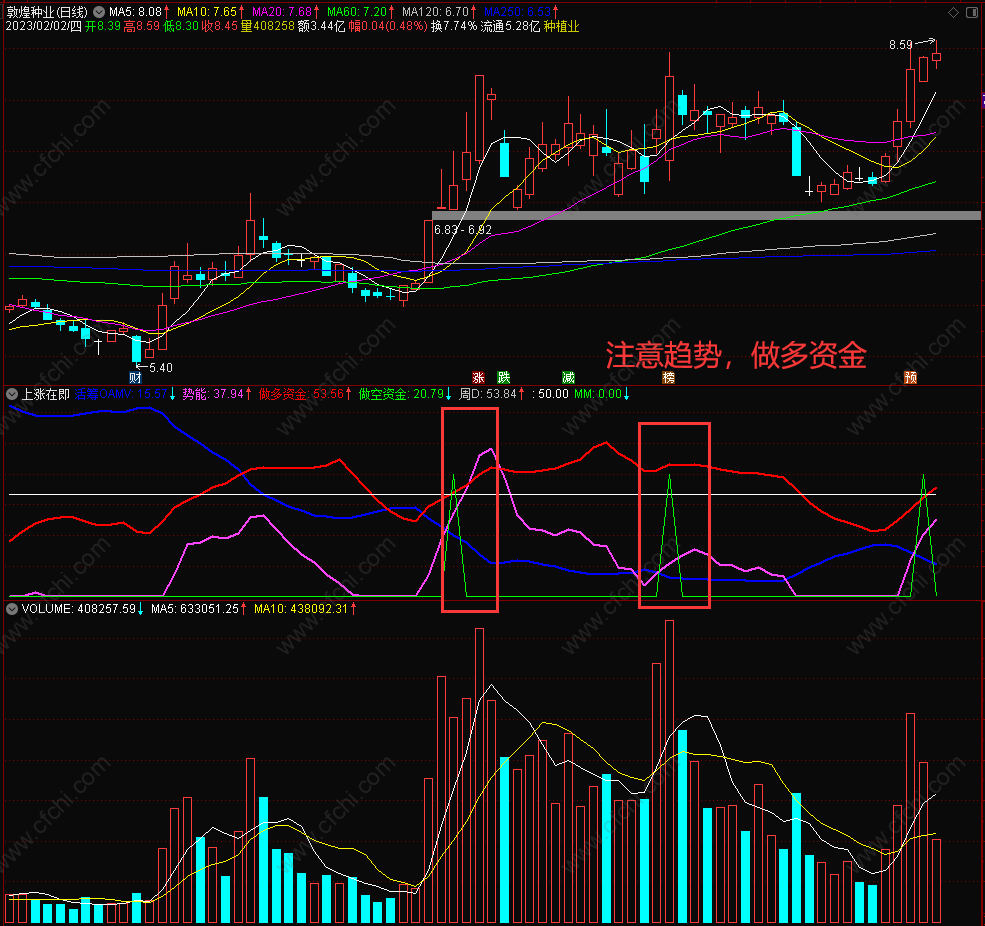Click the : 50.00 reference value
The image size is (985, 926).
(550, 394)
